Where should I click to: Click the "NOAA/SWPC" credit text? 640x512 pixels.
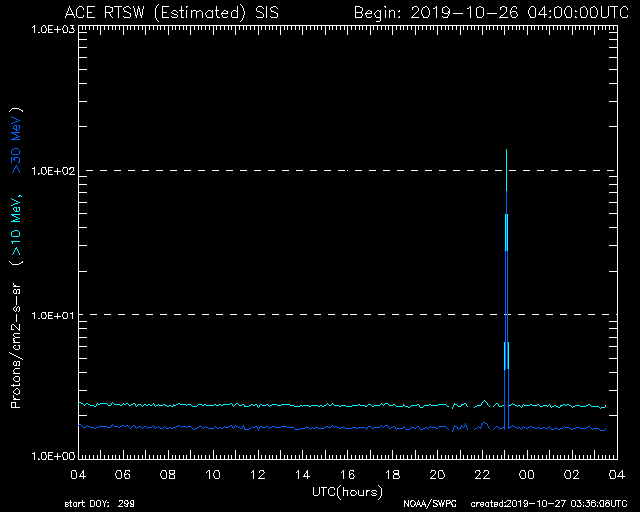pos(428,504)
